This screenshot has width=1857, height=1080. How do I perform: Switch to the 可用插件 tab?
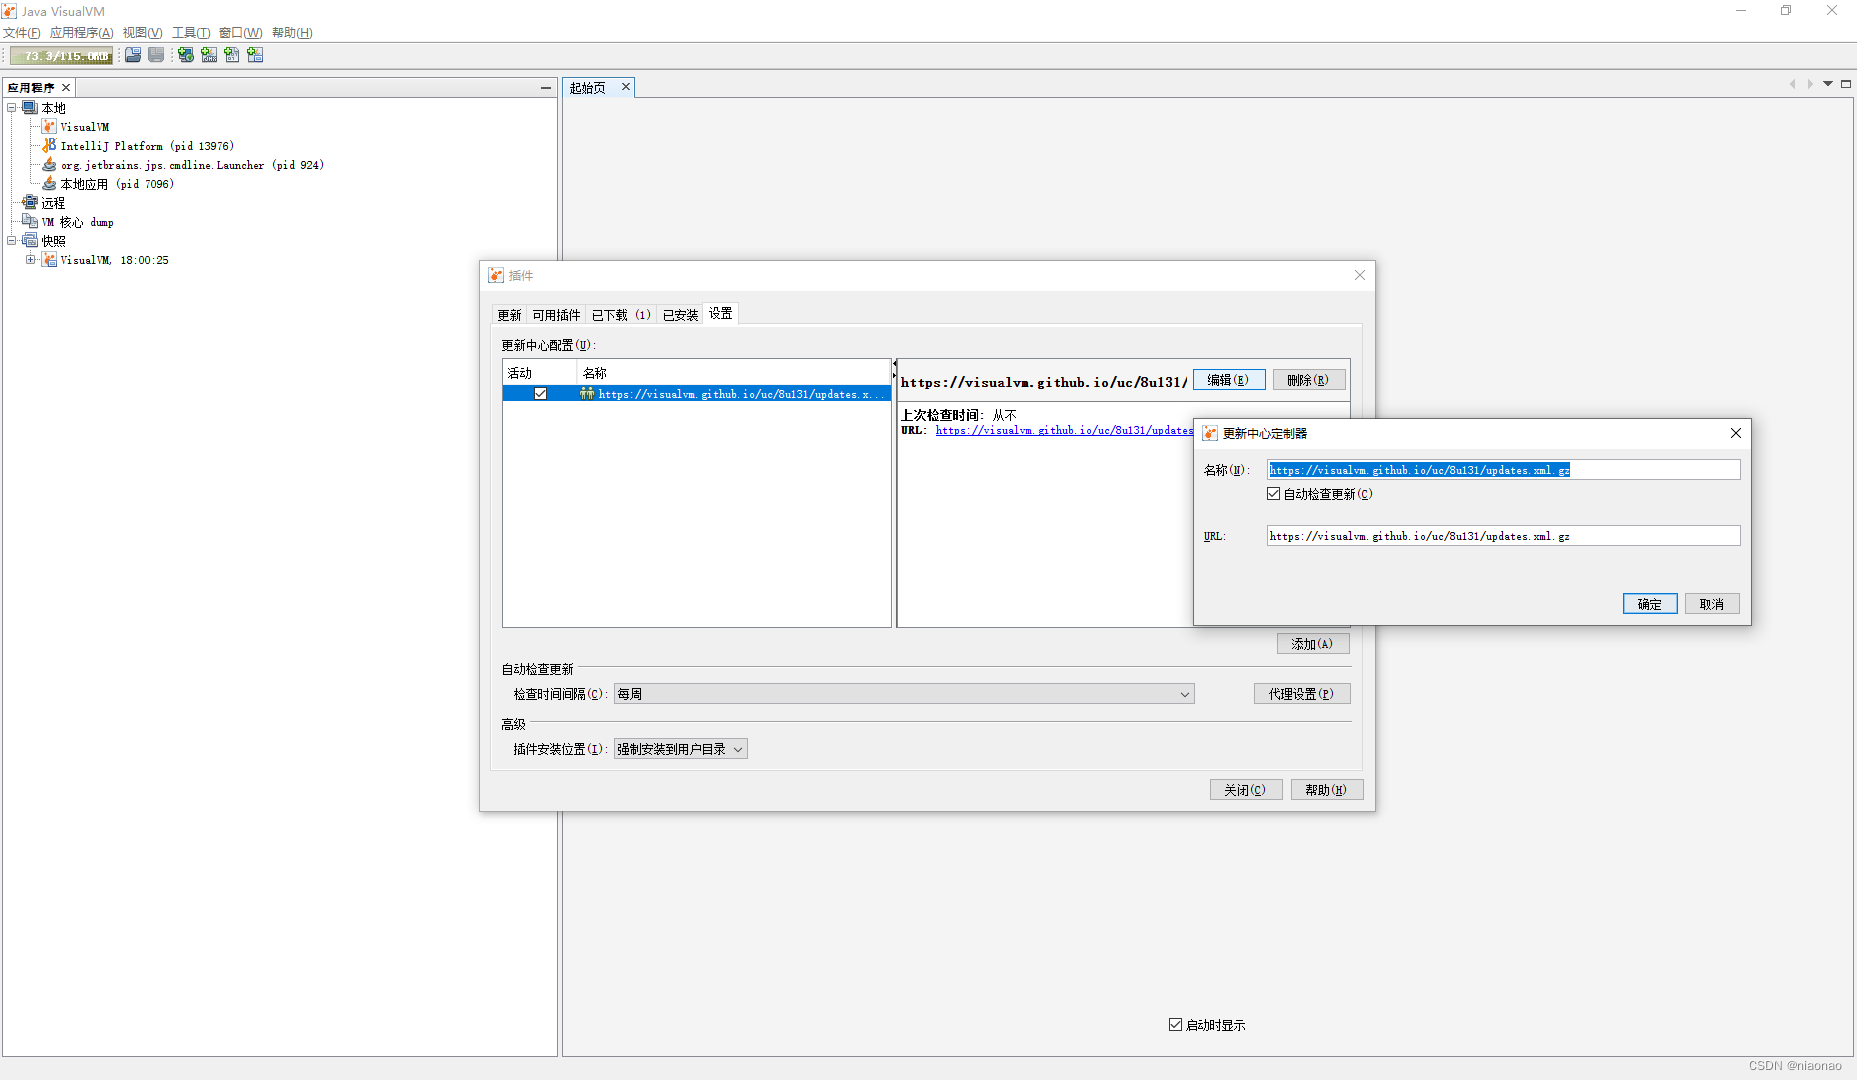(556, 315)
